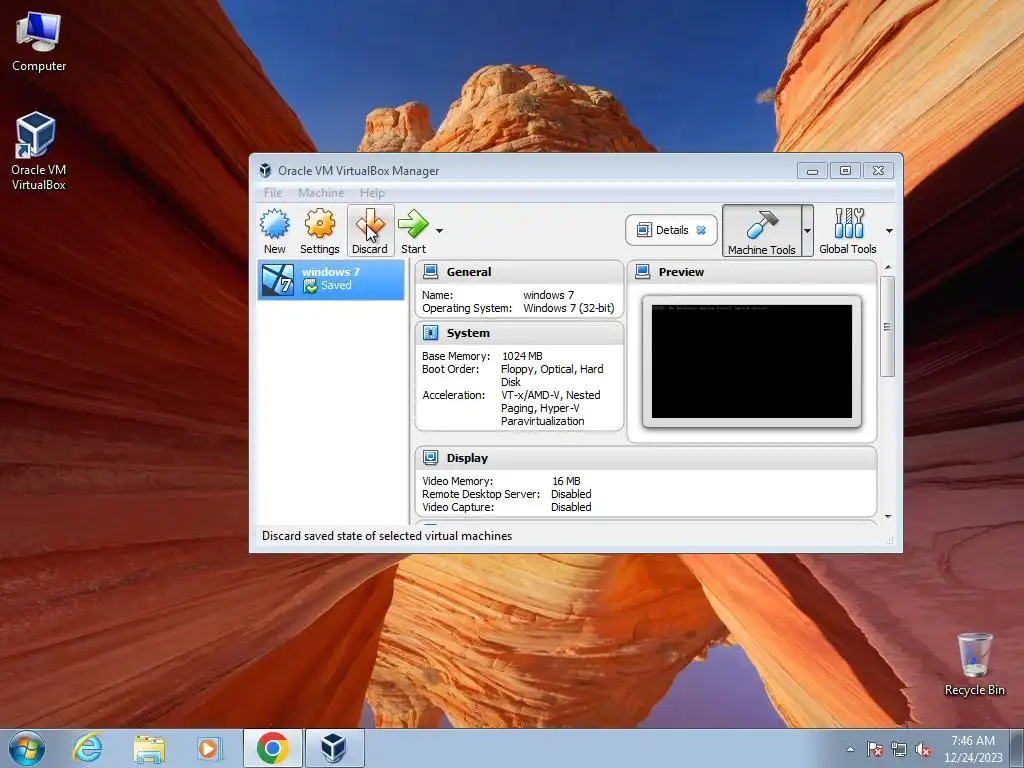Click the '16 MB' video memory value
This screenshot has width=1024, height=768.
[x=566, y=481]
